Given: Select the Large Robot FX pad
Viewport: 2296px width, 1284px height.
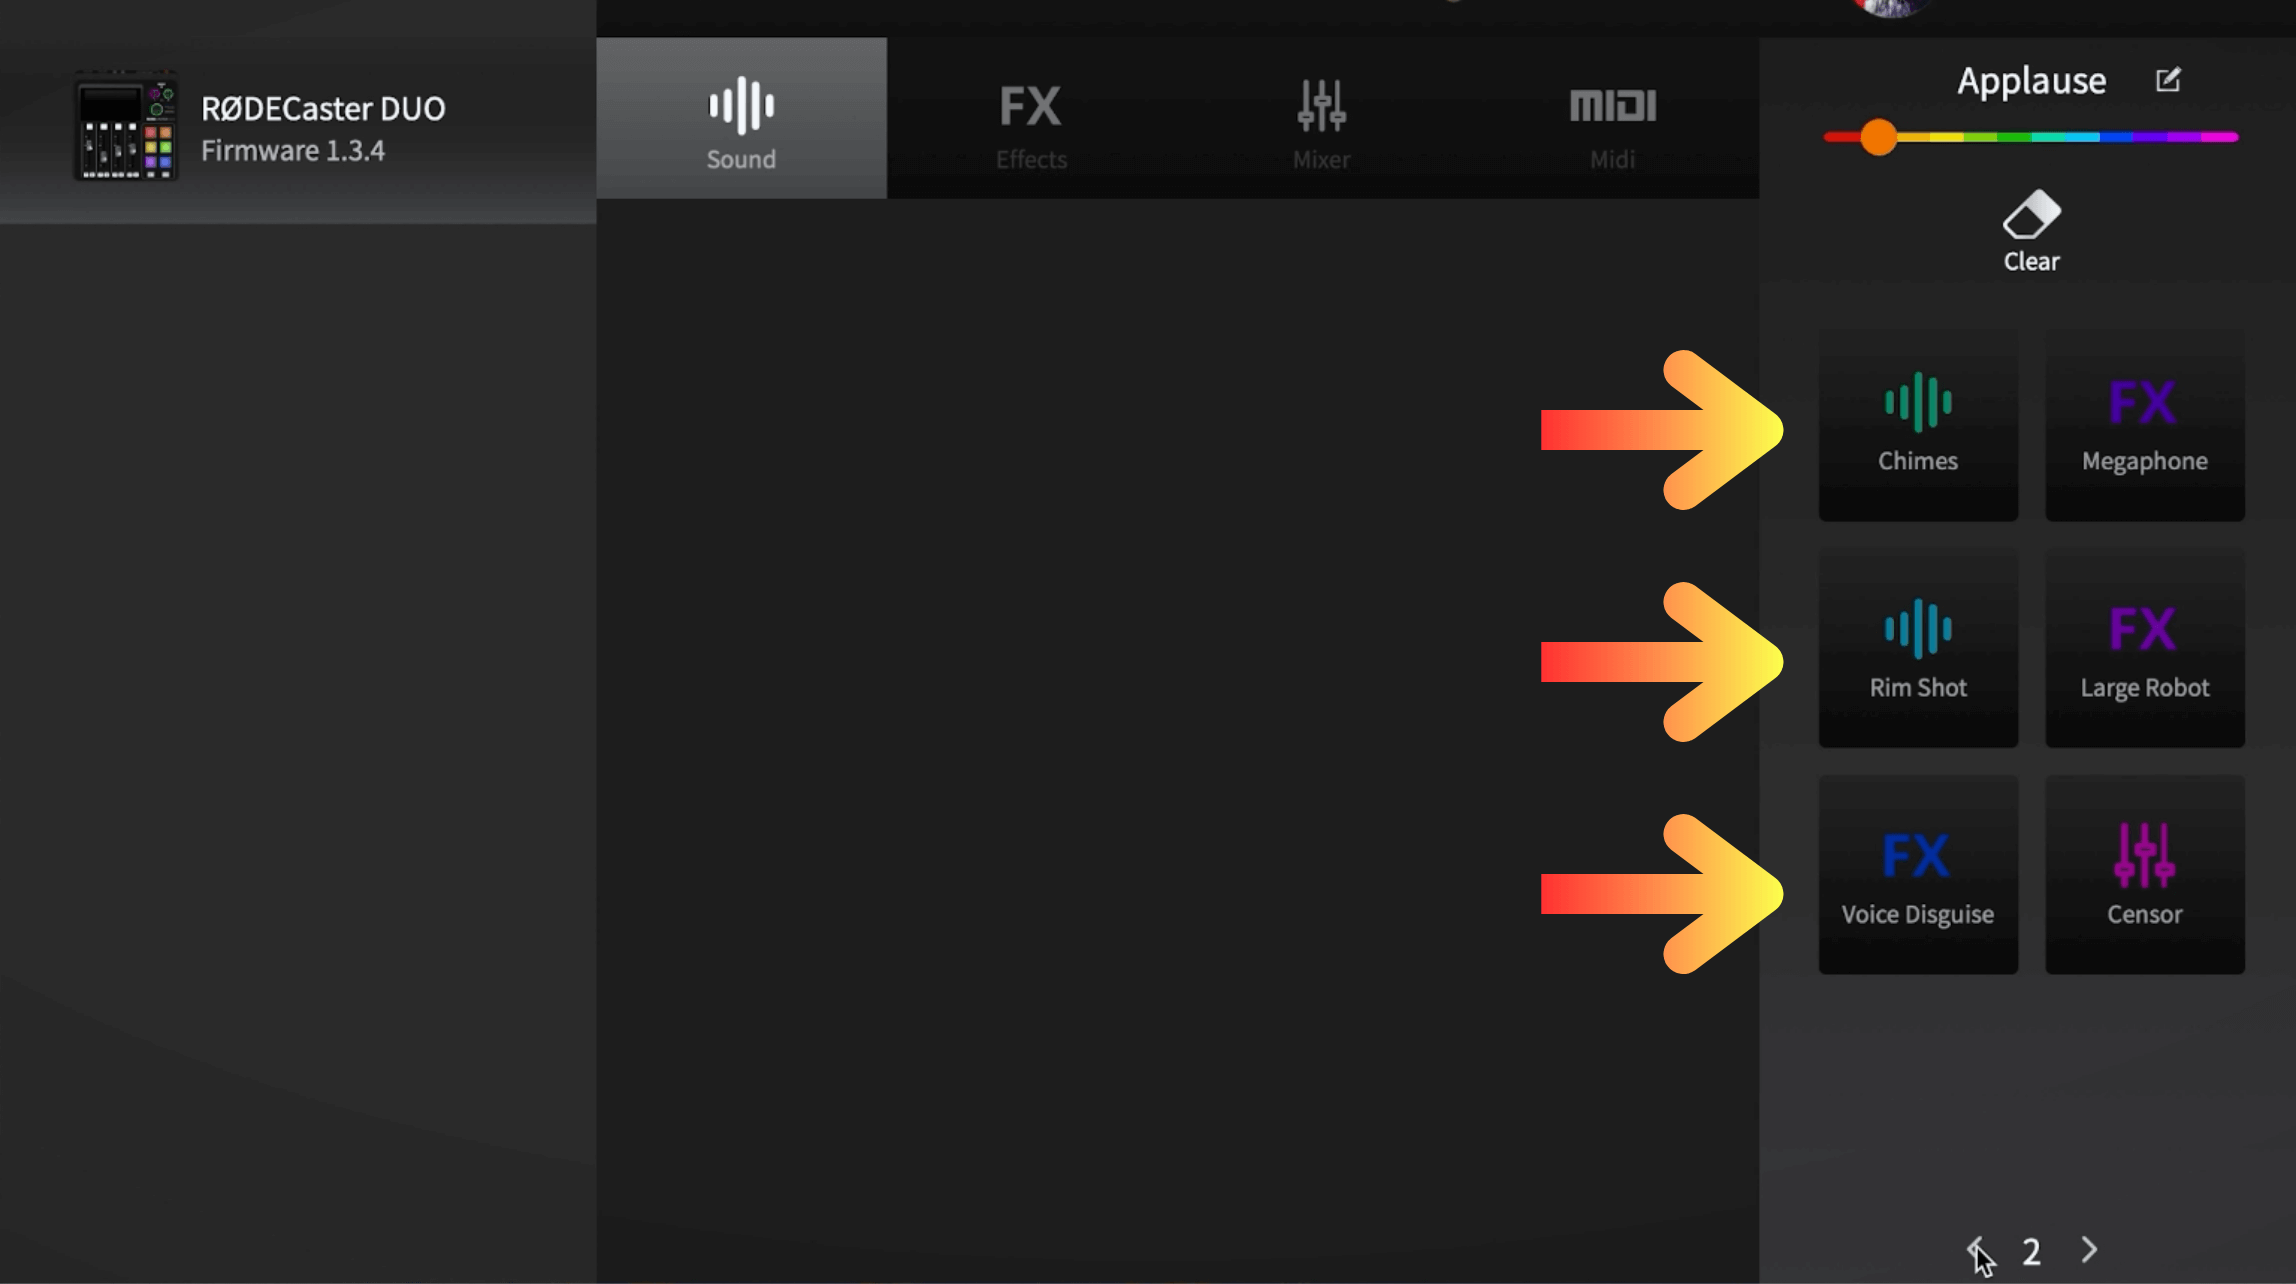Looking at the screenshot, I should tap(2144, 651).
